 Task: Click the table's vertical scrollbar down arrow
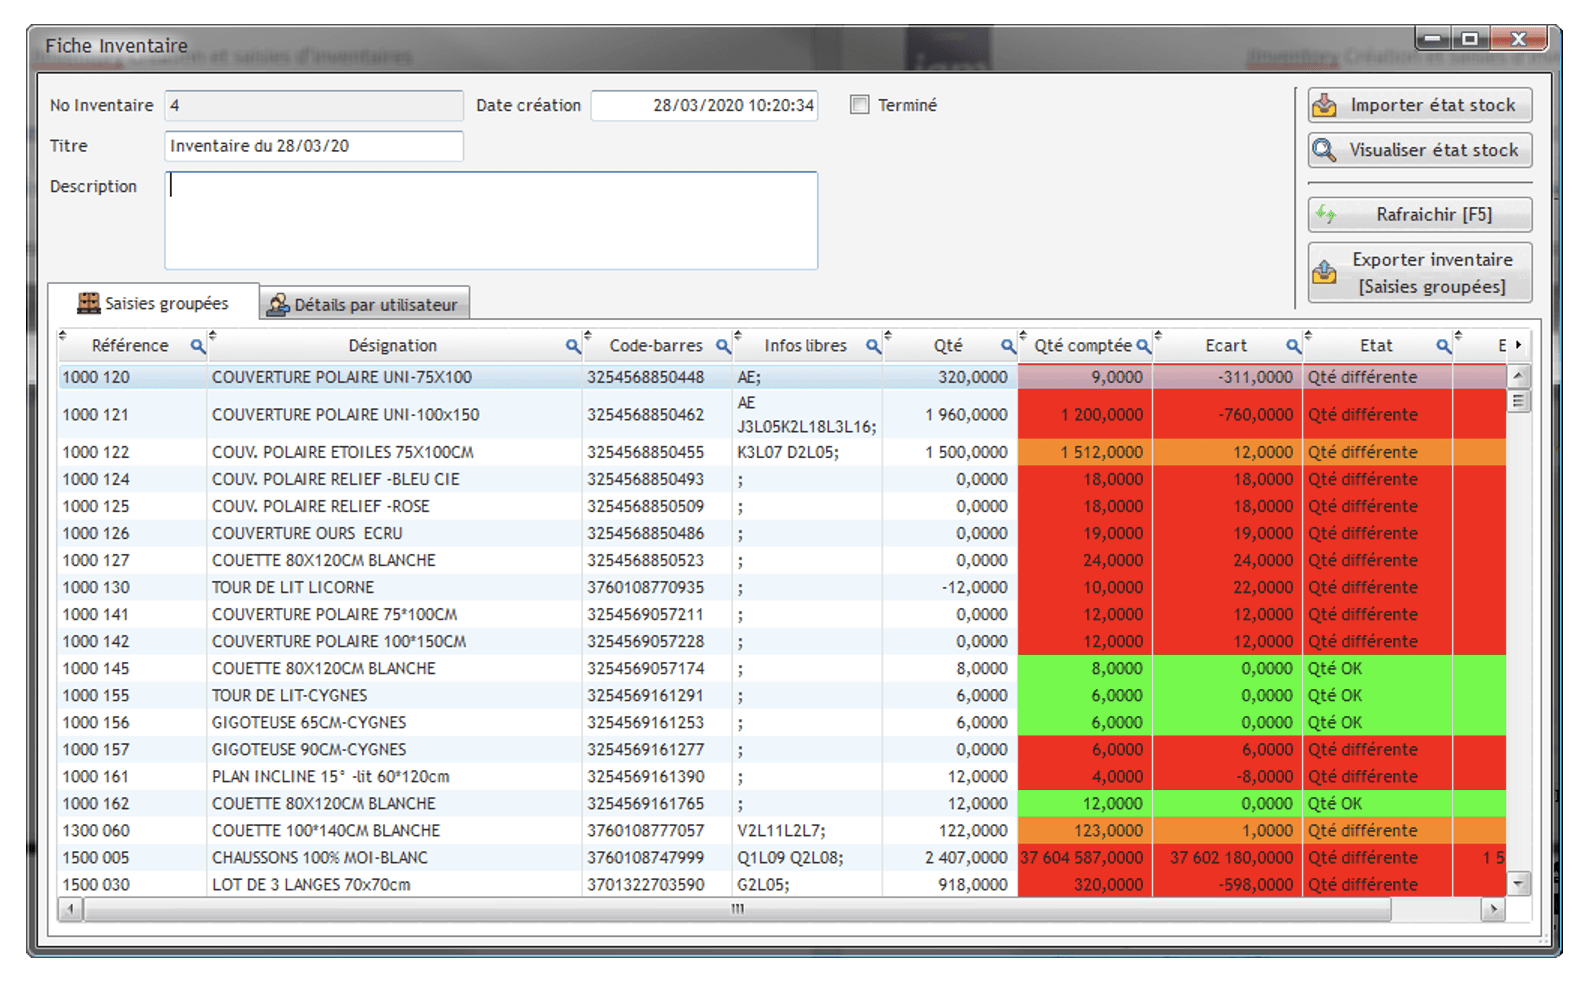(1519, 883)
